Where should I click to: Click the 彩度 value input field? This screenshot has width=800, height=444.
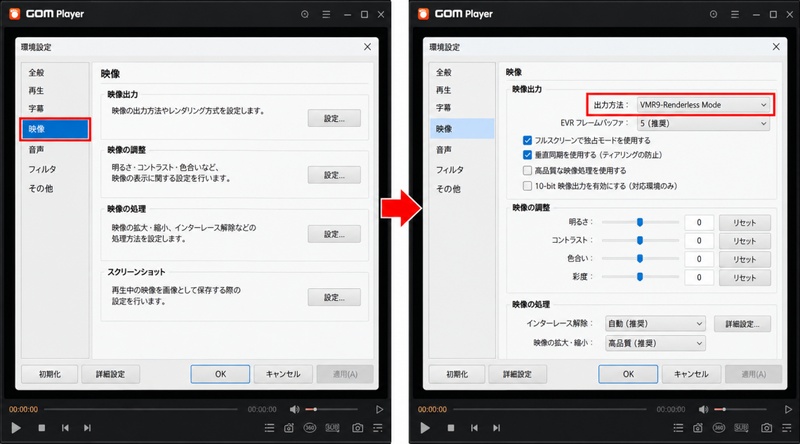(699, 278)
